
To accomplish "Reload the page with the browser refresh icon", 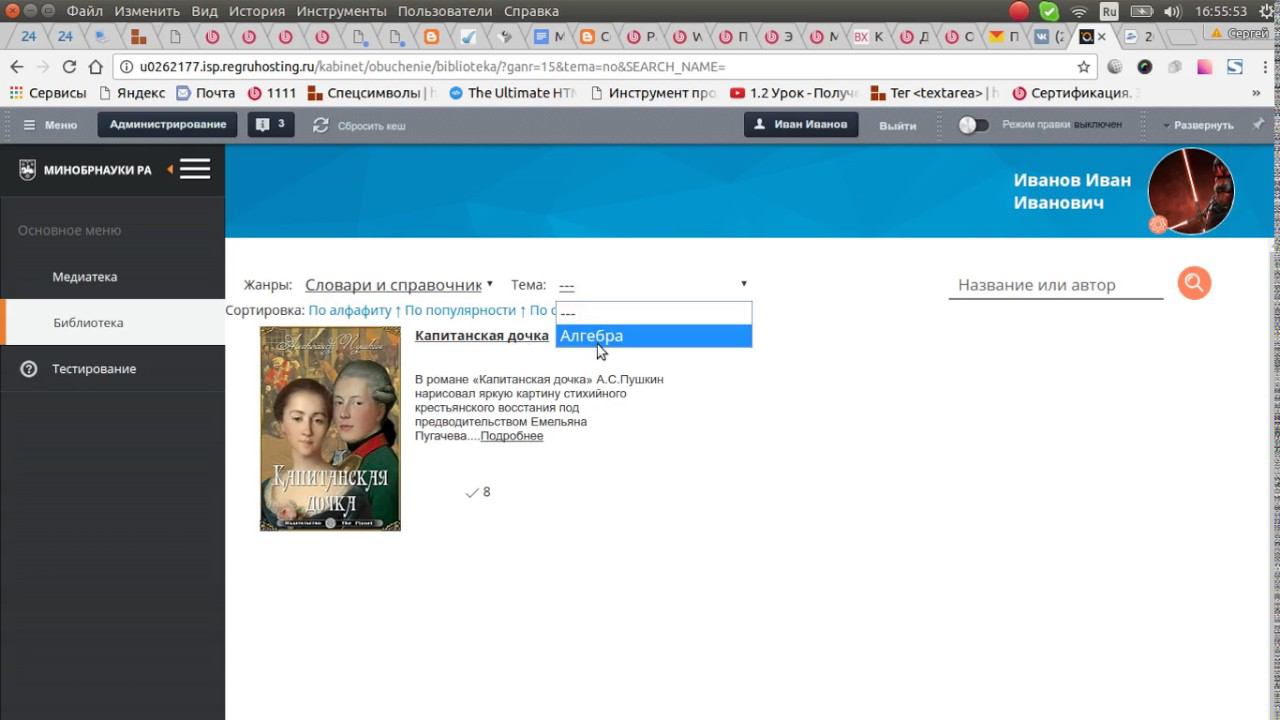I will pos(69,67).
